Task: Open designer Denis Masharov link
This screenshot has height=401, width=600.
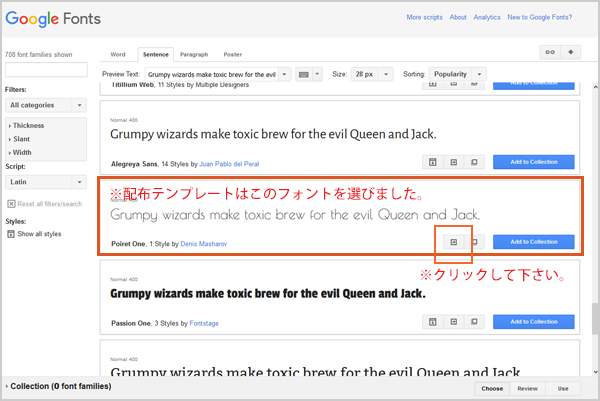Action: (x=204, y=244)
